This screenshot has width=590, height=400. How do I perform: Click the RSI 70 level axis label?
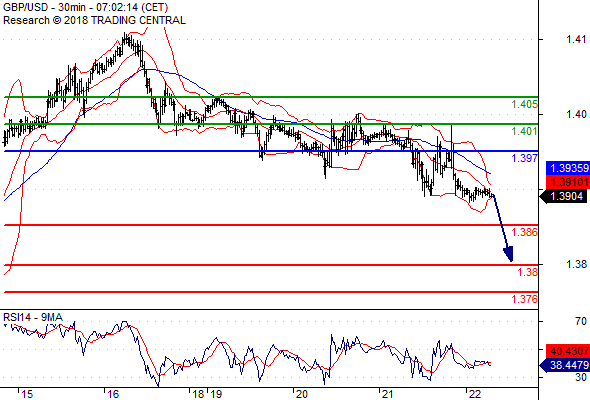click(581, 321)
